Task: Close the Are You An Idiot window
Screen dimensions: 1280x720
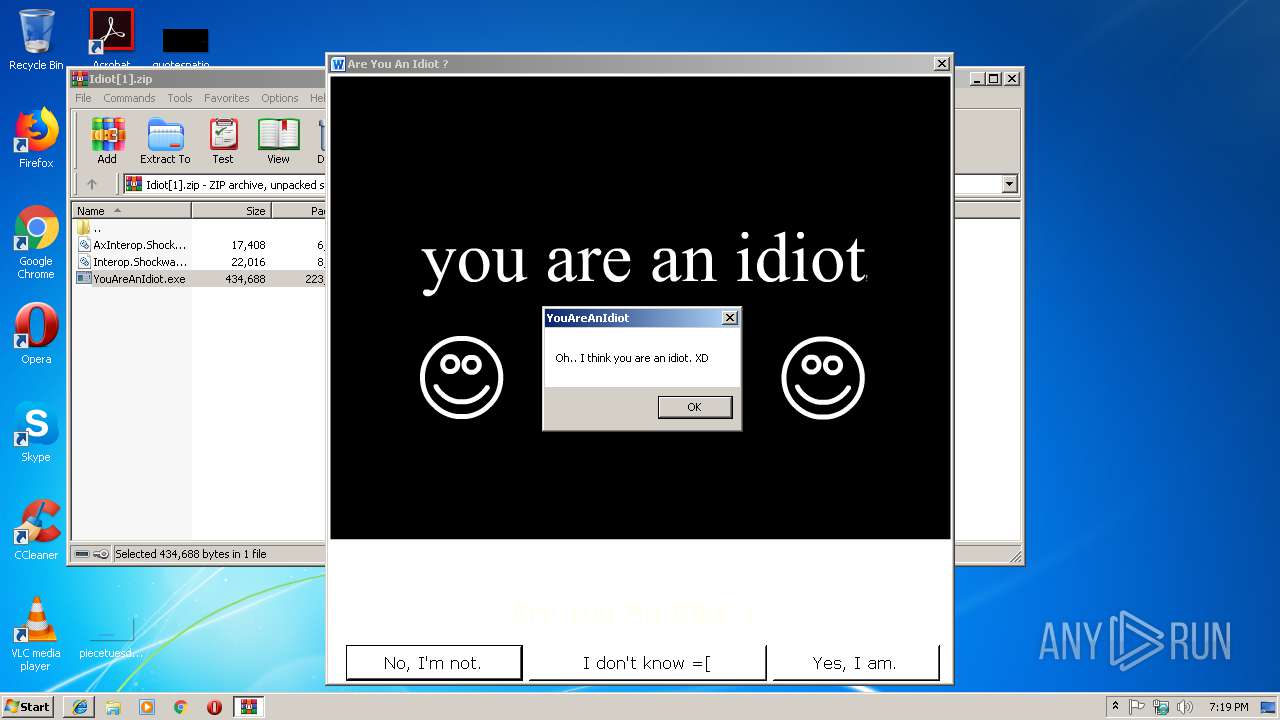Action: point(941,64)
